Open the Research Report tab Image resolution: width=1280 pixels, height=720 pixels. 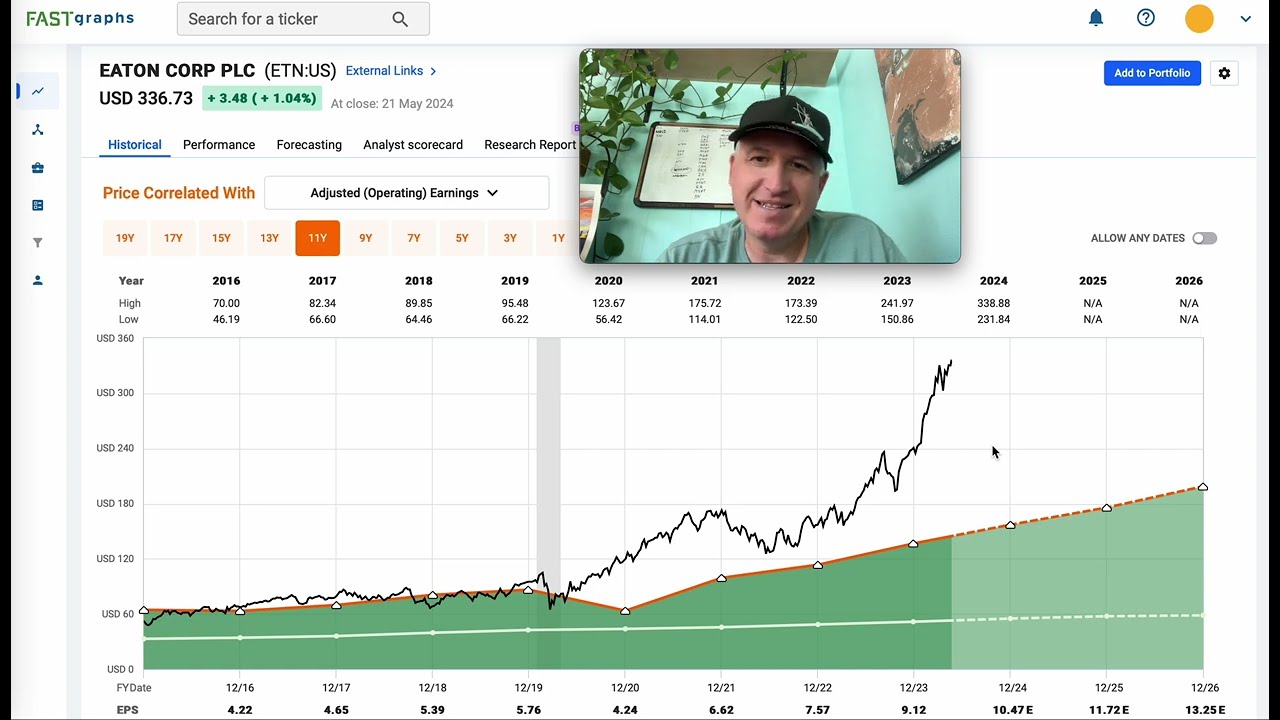[530, 145]
